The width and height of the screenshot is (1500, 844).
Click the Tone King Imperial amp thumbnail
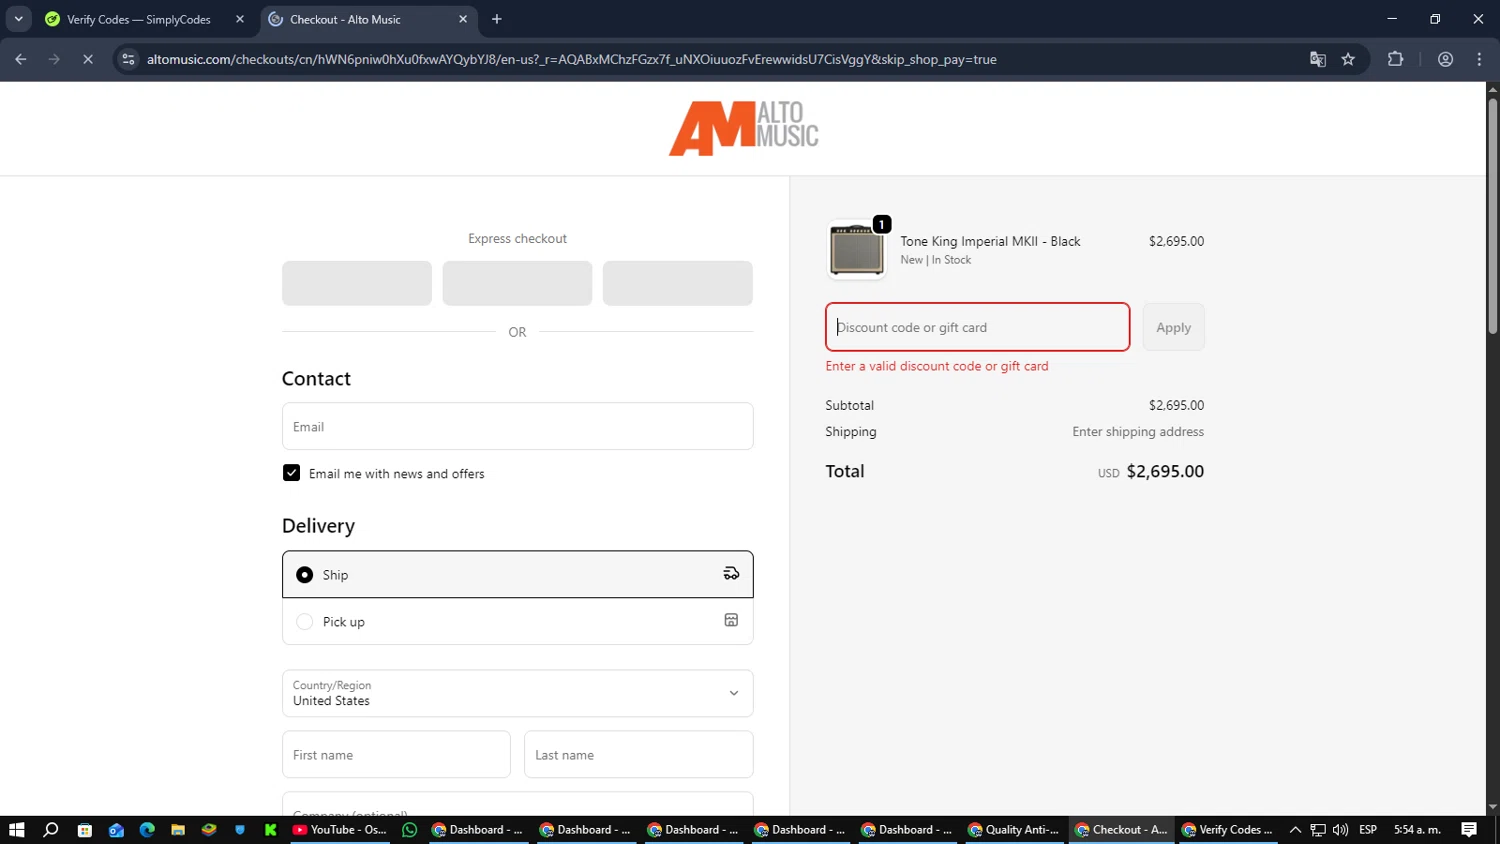pyautogui.click(x=857, y=250)
